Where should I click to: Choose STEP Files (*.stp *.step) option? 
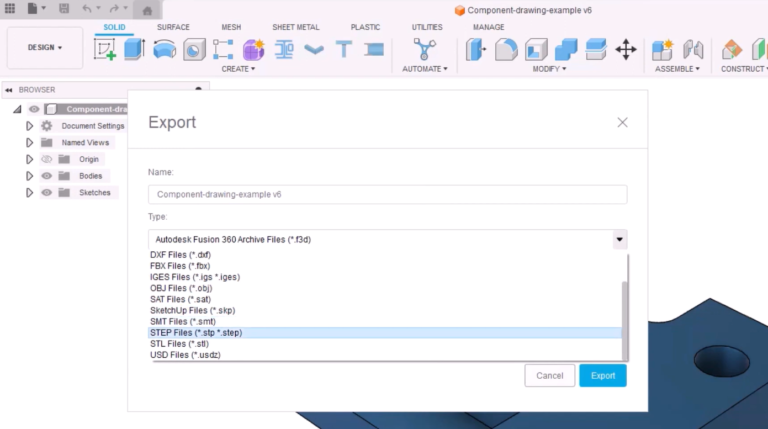[x=196, y=332]
